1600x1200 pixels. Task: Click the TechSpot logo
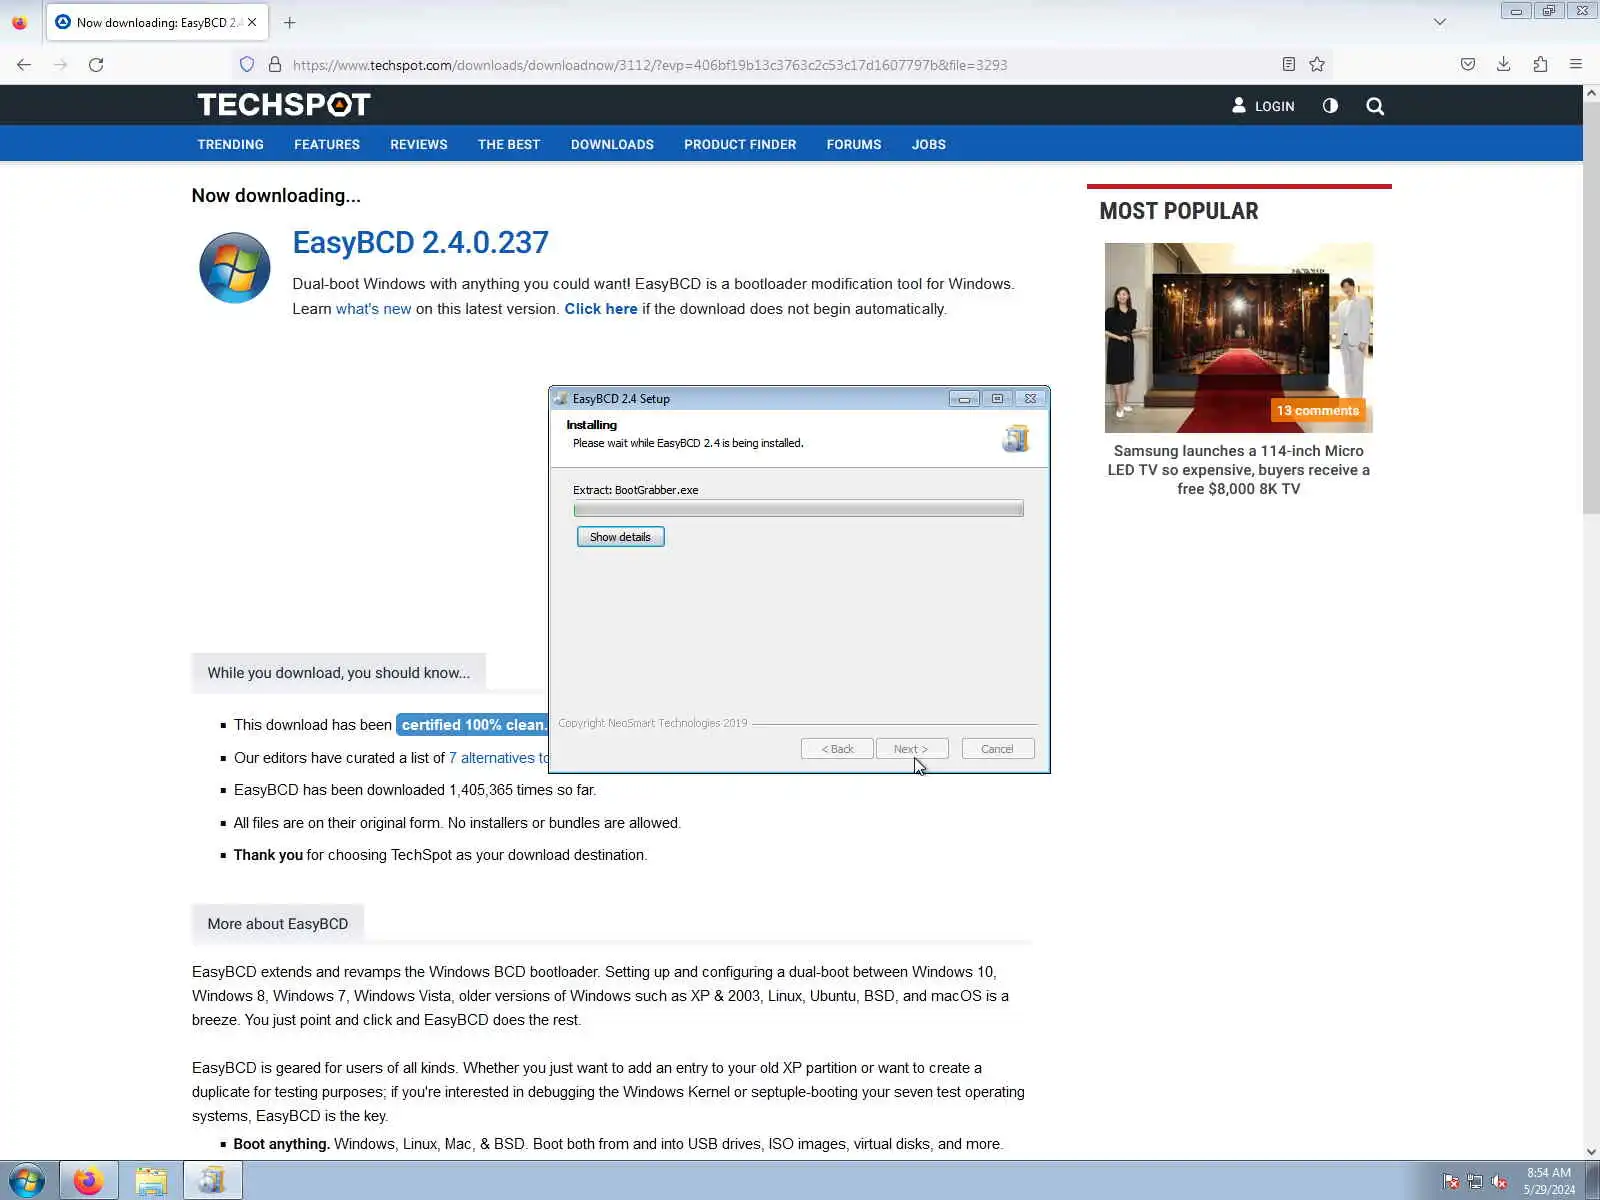point(284,105)
